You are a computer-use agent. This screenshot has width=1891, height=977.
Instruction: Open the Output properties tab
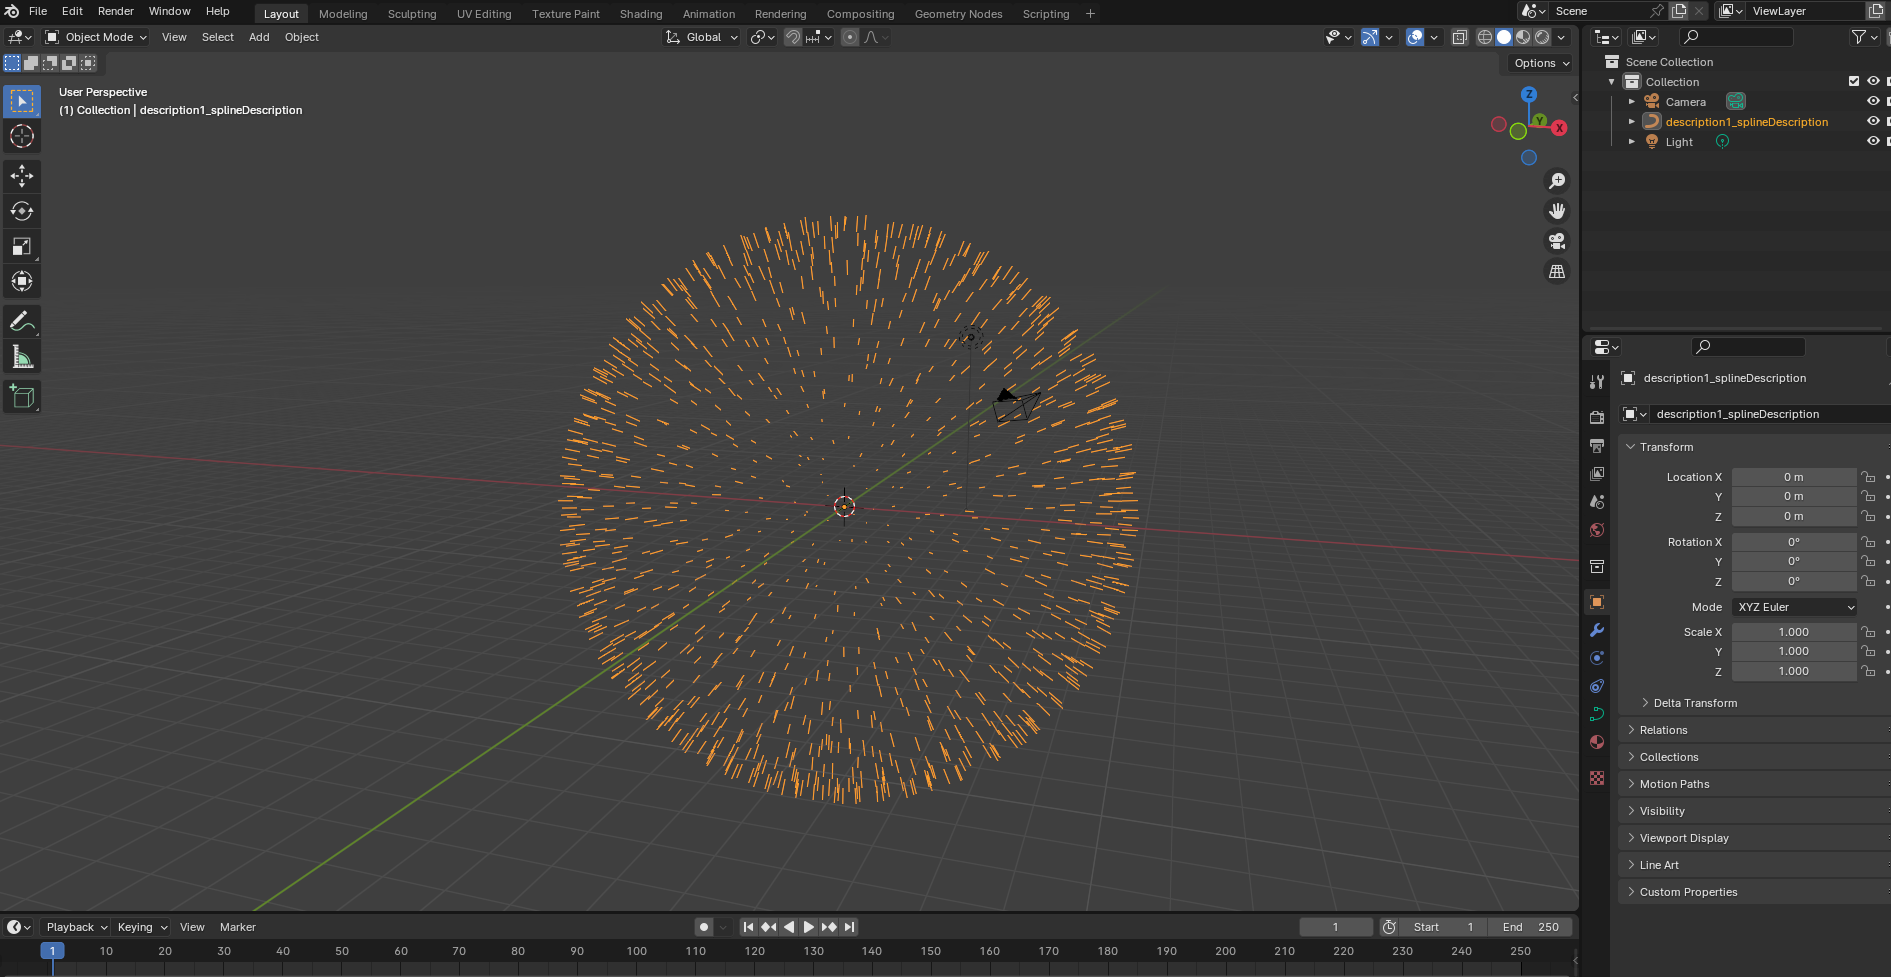point(1597,445)
